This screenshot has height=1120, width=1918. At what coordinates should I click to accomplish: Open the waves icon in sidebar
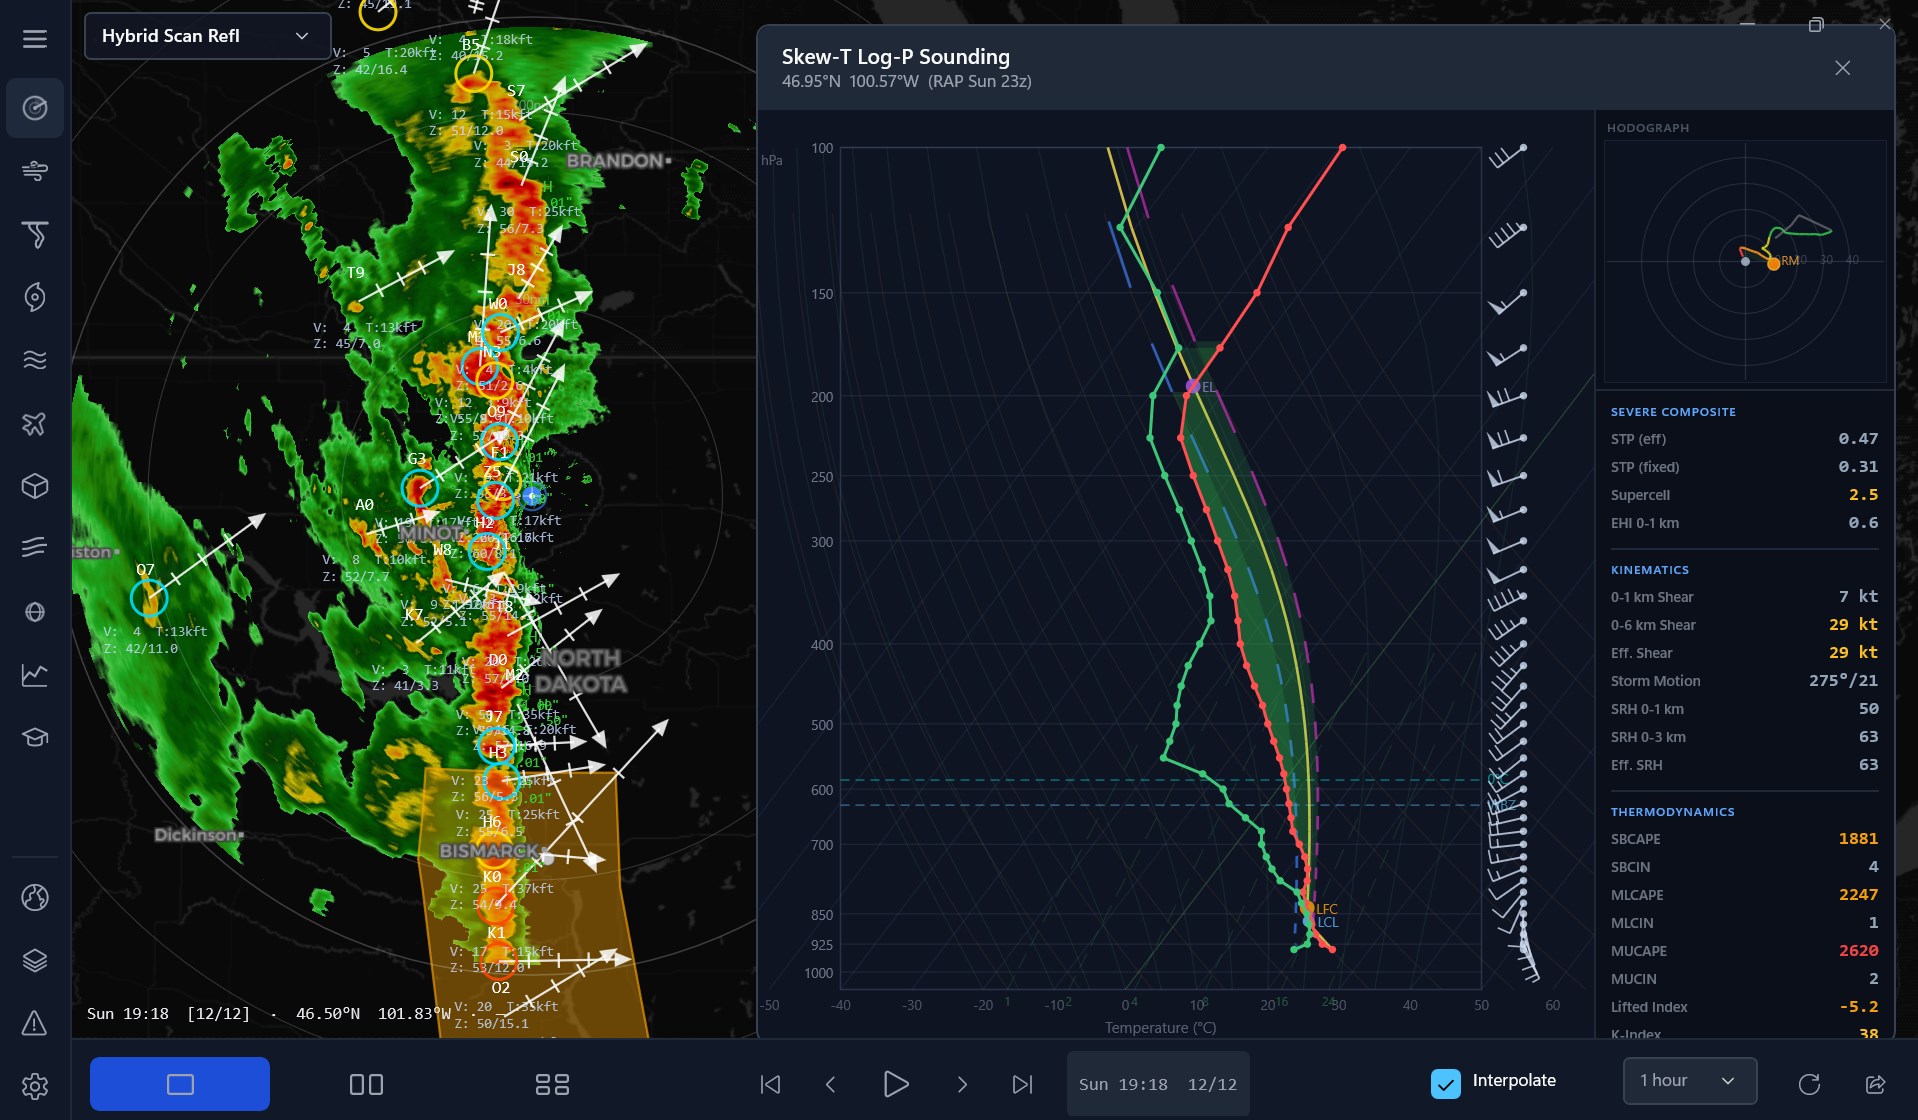(35, 360)
